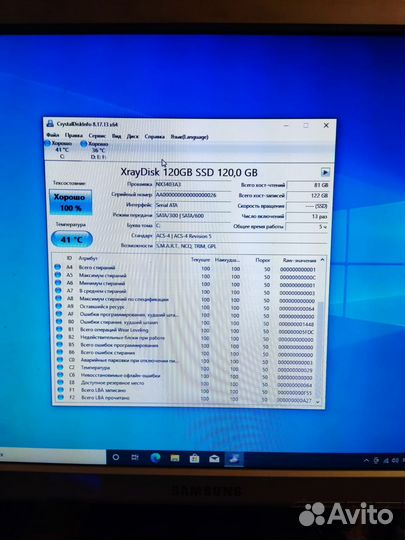The height and width of the screenshot is (540, 405).
Task: Open File Explorer from the taskbar
Action: point(175,458)
